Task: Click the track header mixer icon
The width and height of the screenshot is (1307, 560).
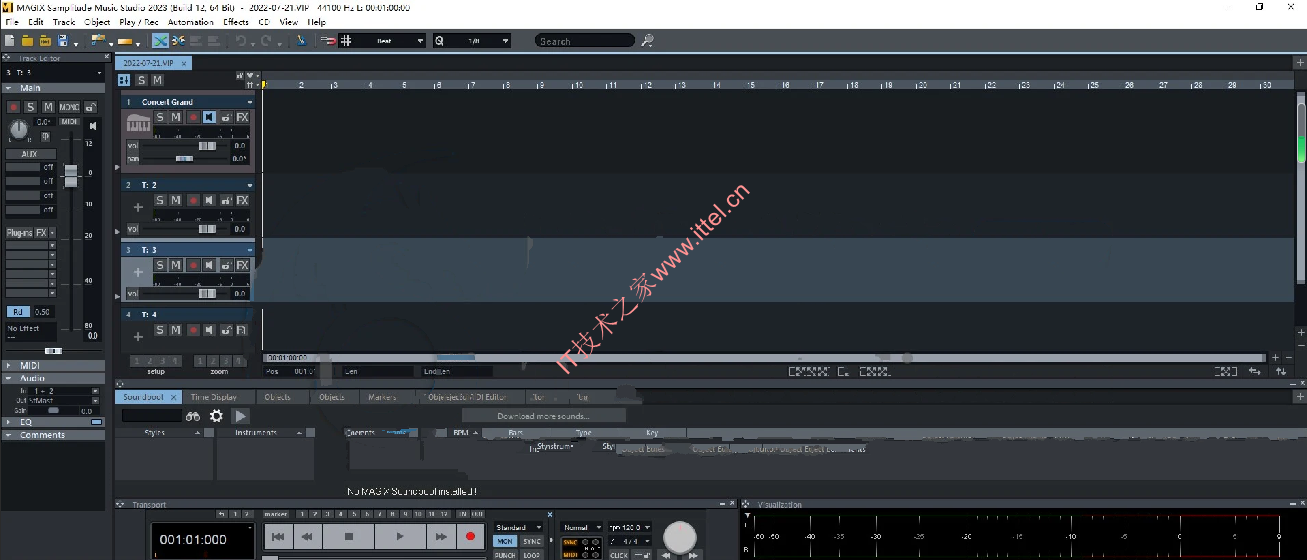Action: (x=124, y=81)
